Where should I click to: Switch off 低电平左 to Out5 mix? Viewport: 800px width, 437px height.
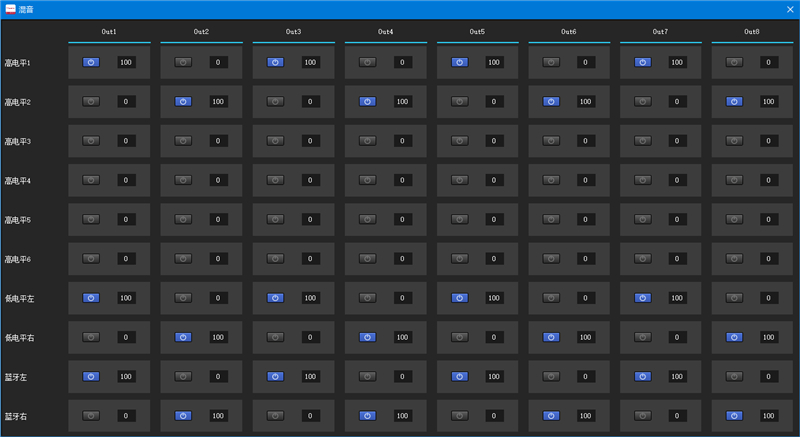coord(460,298)
